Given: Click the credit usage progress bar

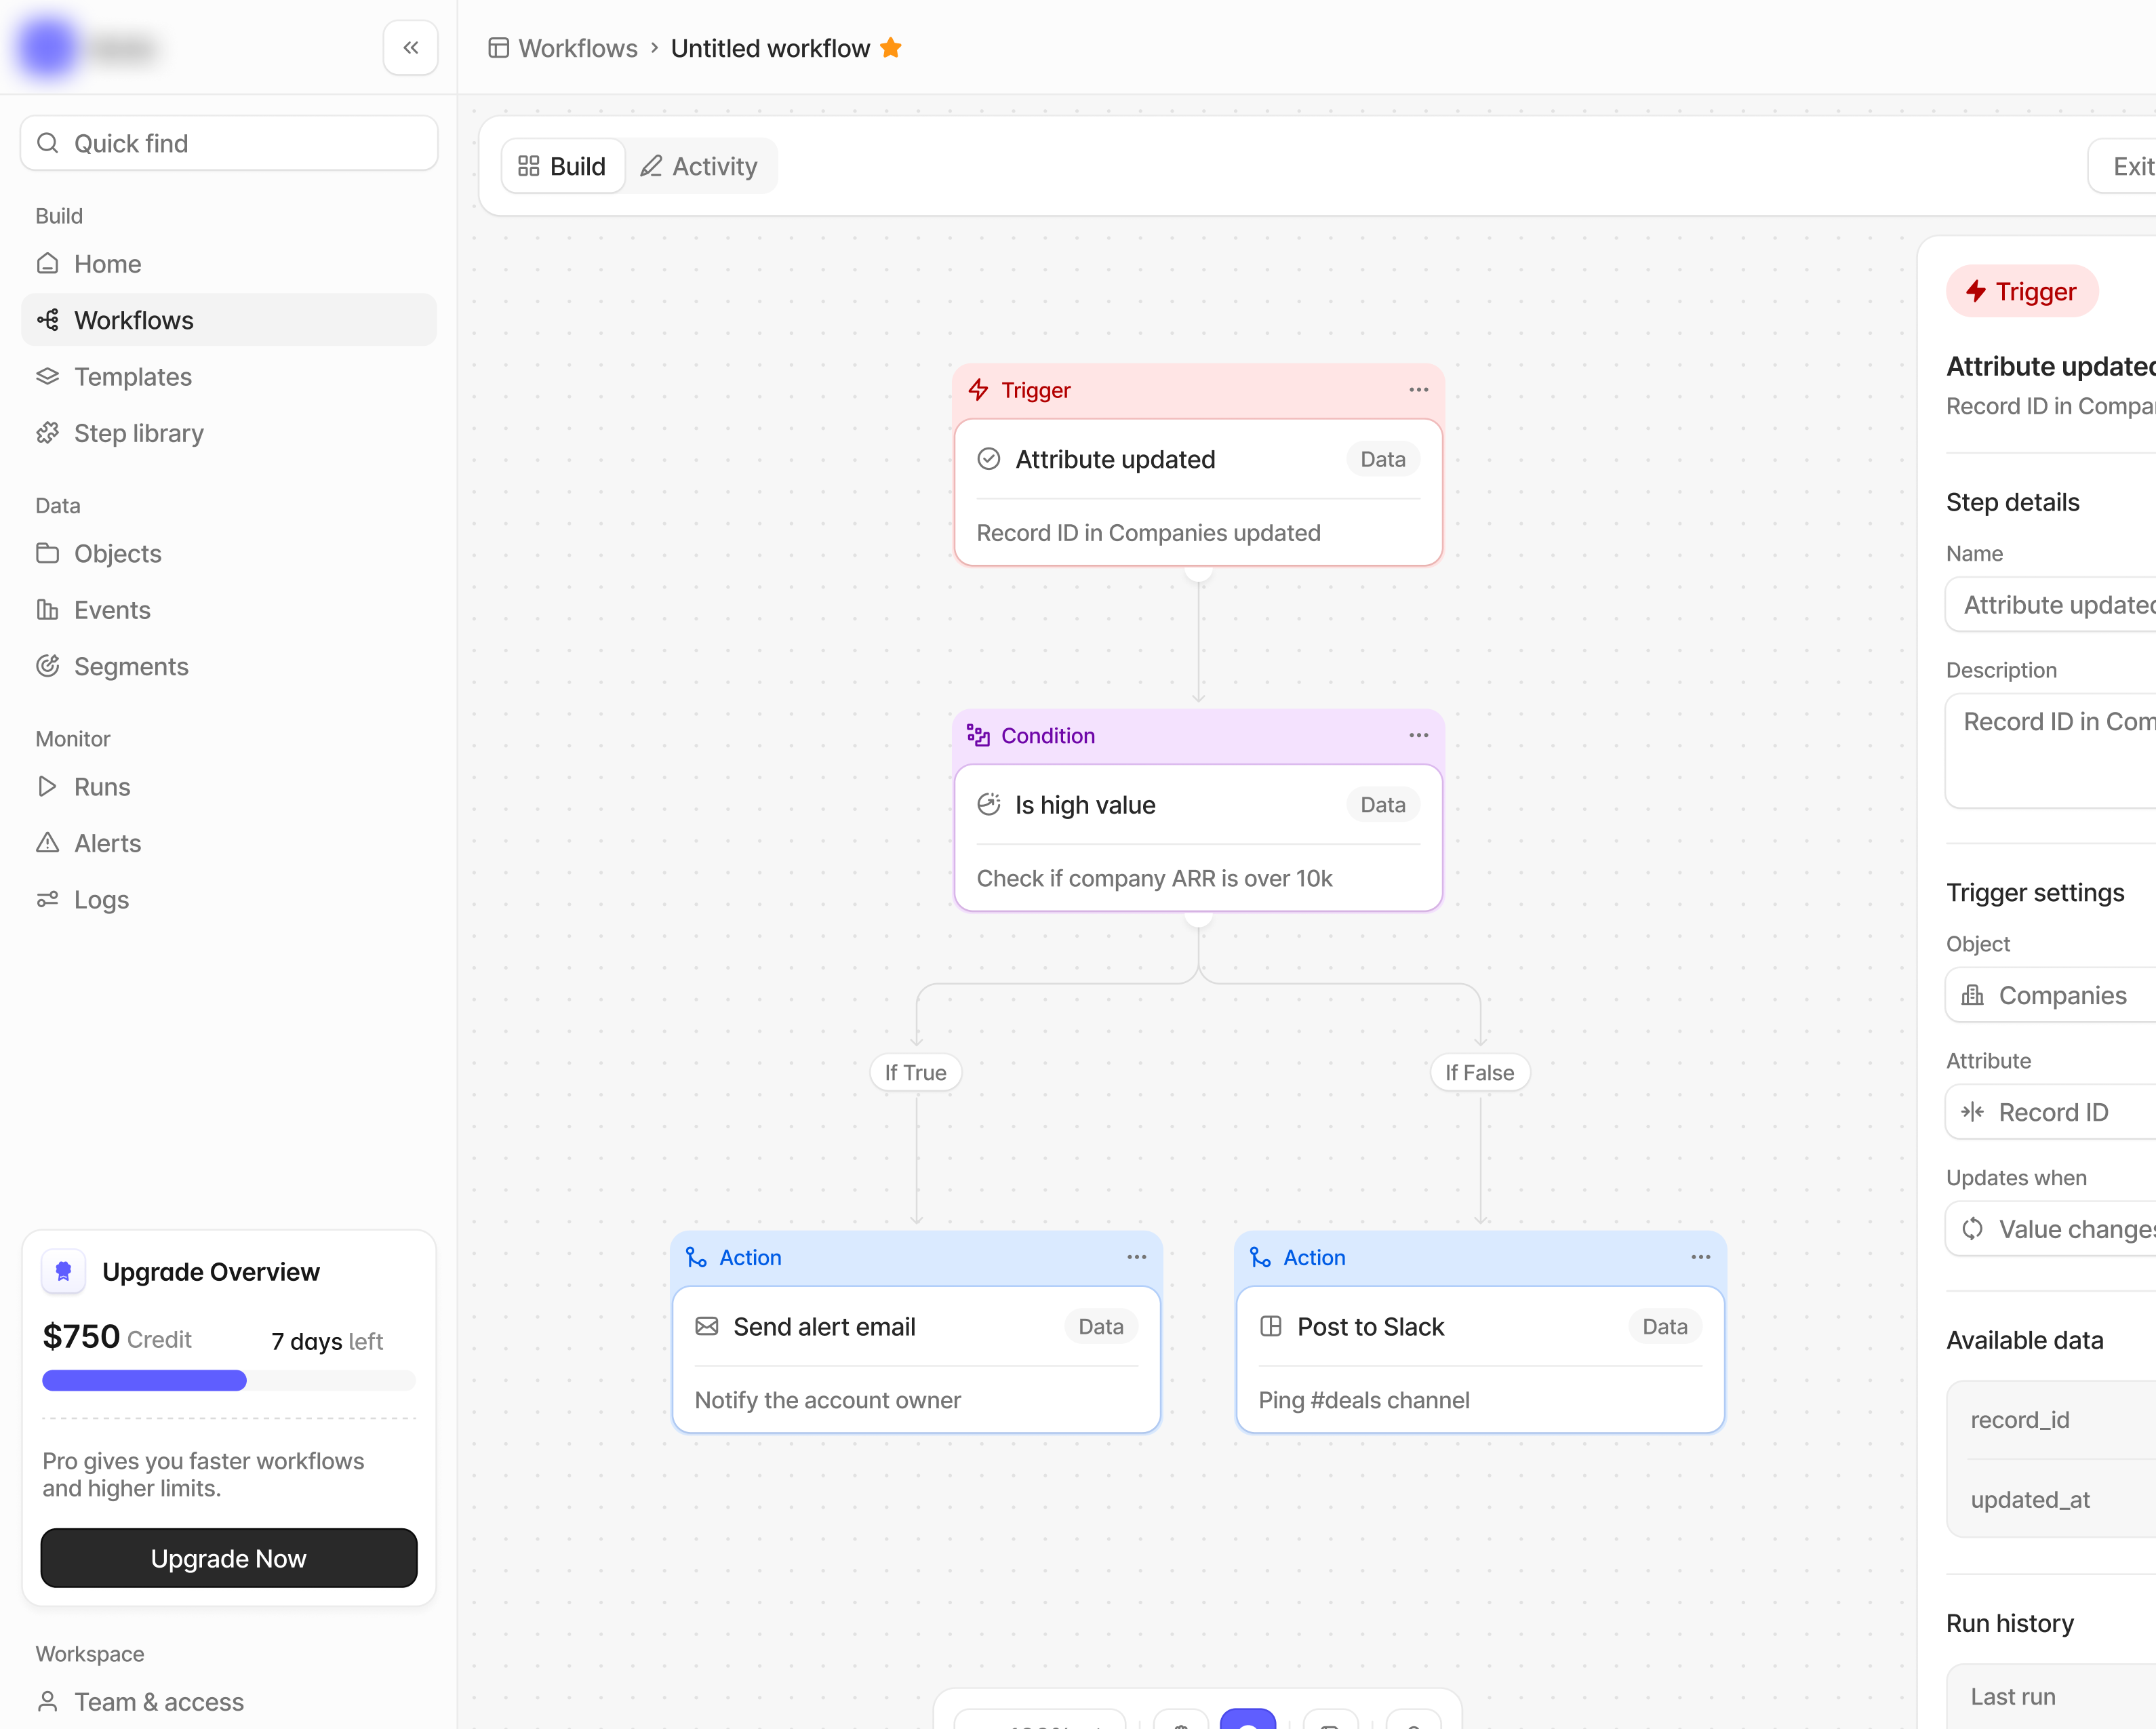Looking at the screenshot, I should (229, 1381).
